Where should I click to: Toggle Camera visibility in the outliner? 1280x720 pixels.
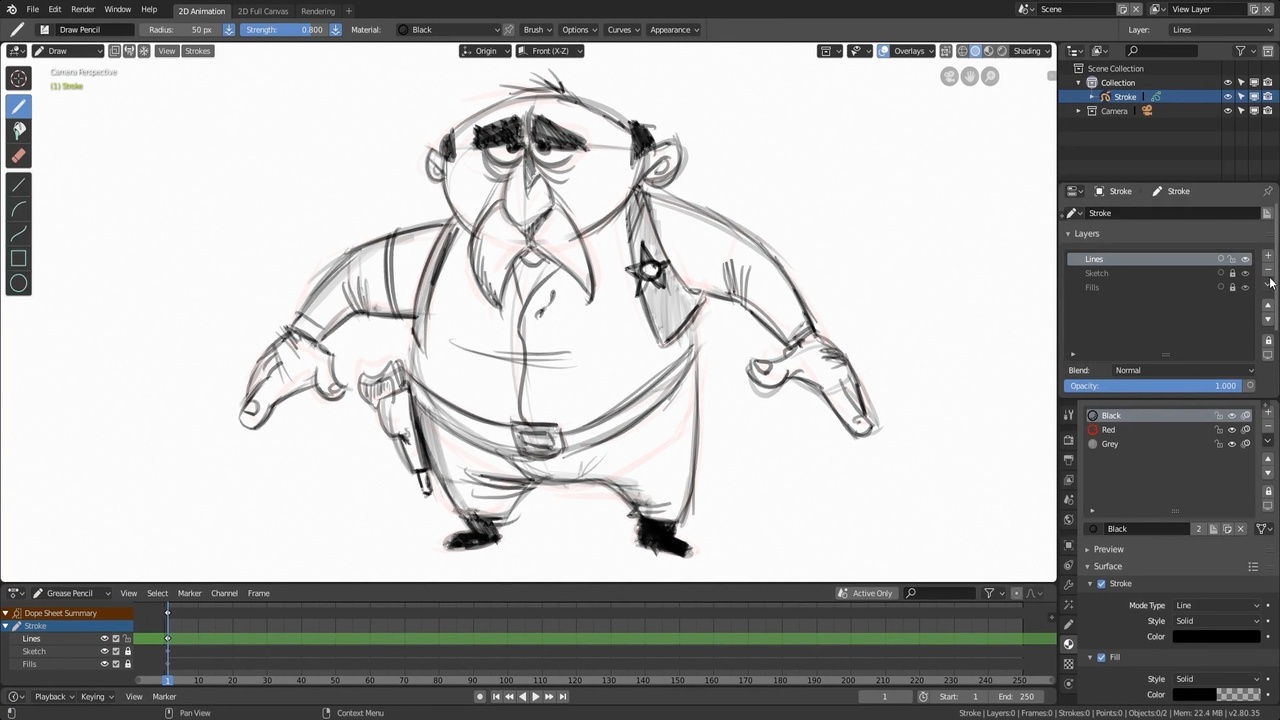click(x=1228, y=111)
